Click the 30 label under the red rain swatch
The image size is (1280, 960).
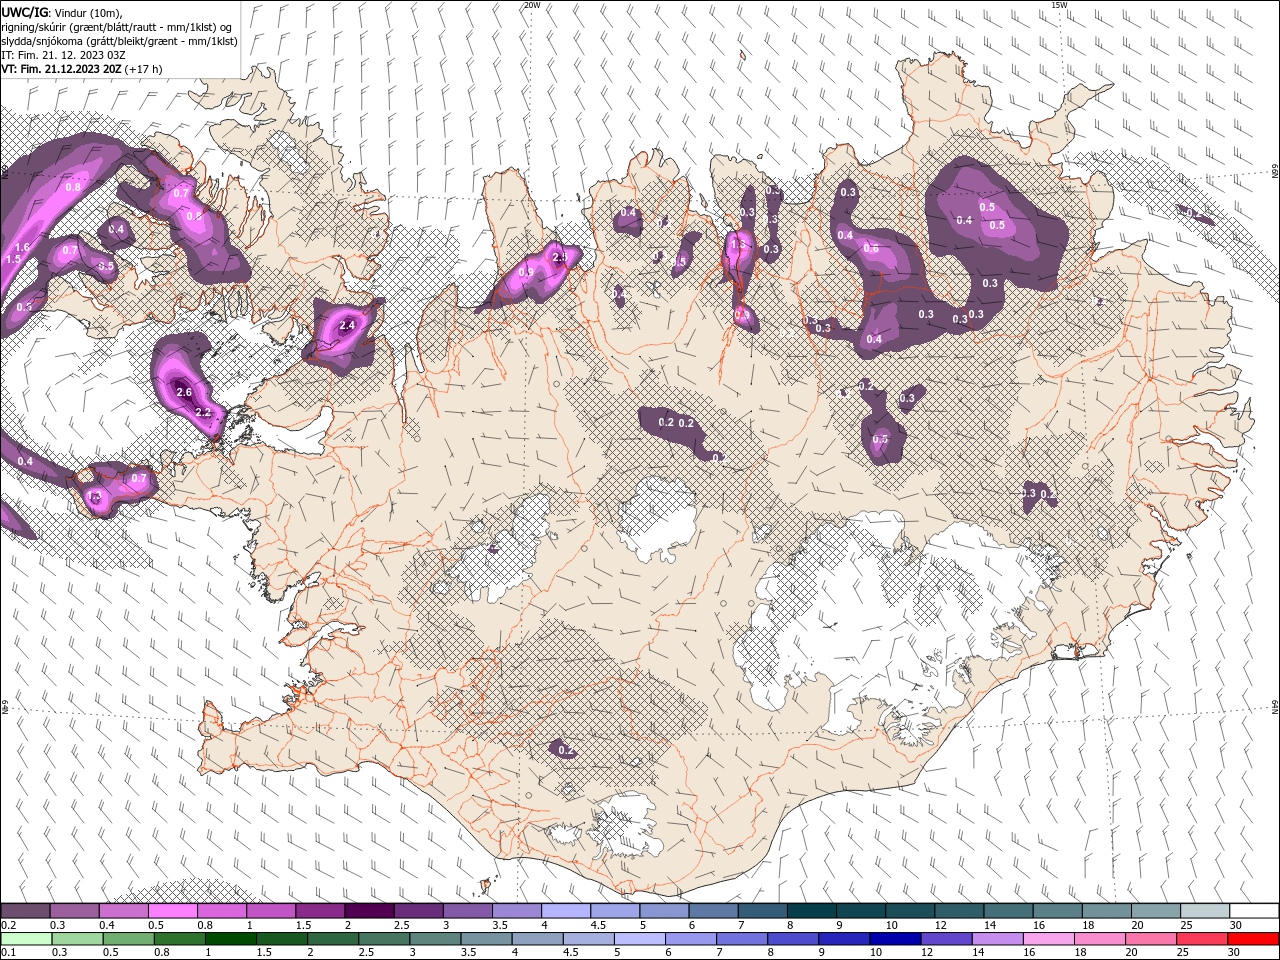1235,953
